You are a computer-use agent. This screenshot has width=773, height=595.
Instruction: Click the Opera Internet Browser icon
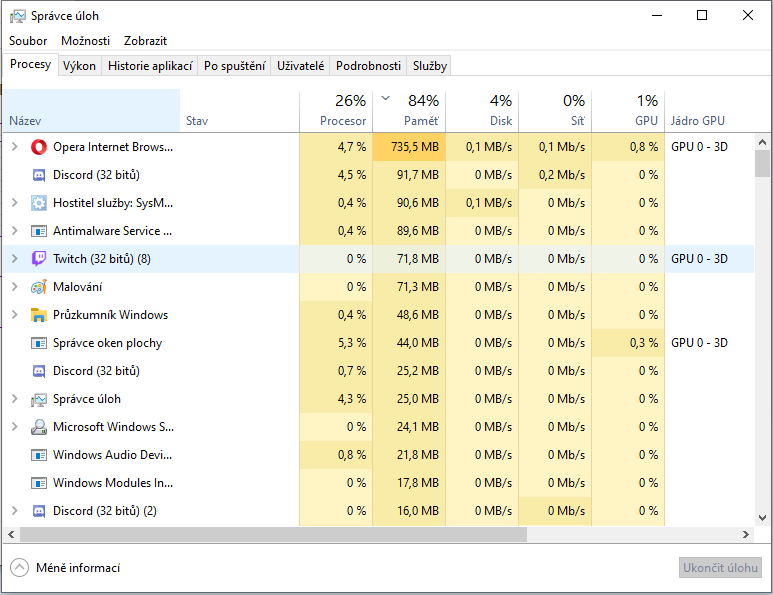point(39,147)
